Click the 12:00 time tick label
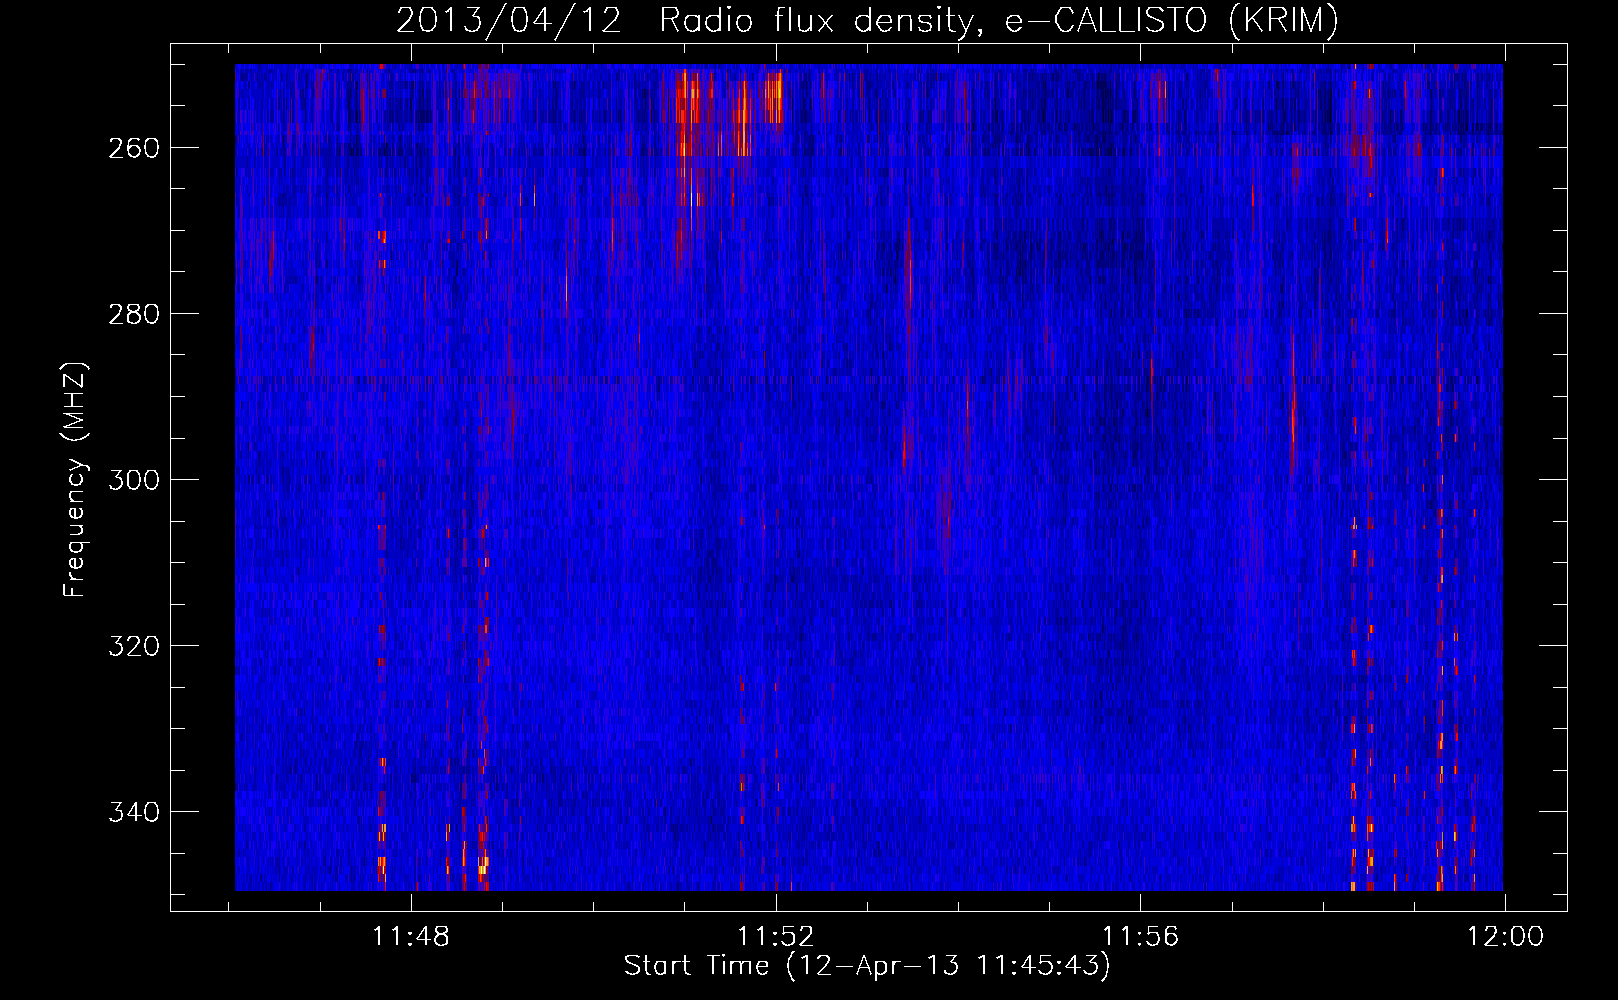Screen dimensions: 1618x1000 pyautogui.click(x=1505, y=937)
